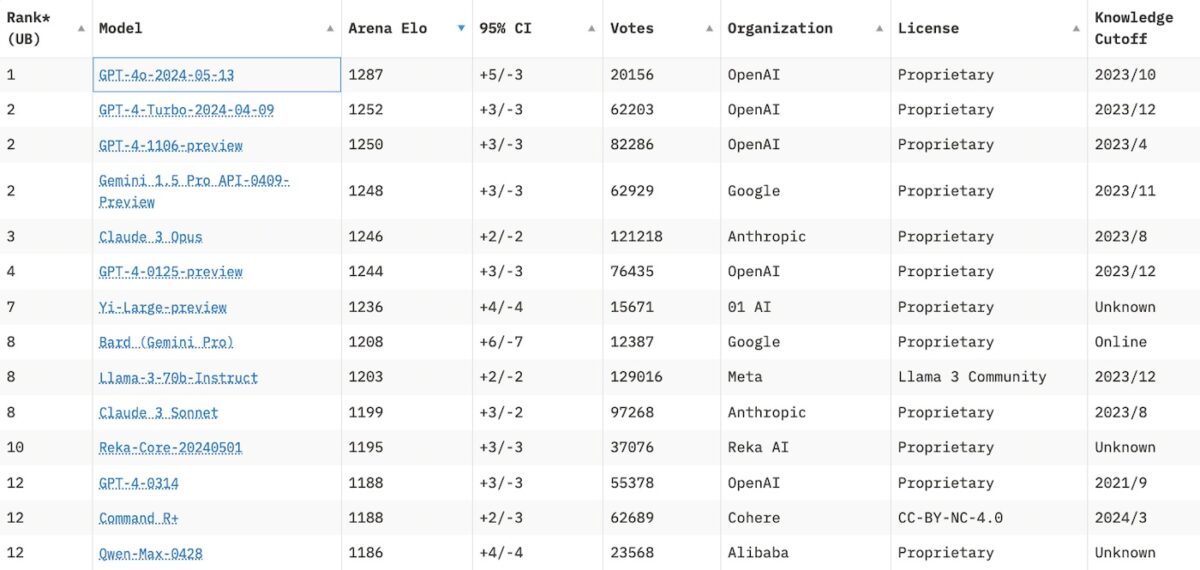Click the blue Arena Elo sort arrow

point(460,28)
